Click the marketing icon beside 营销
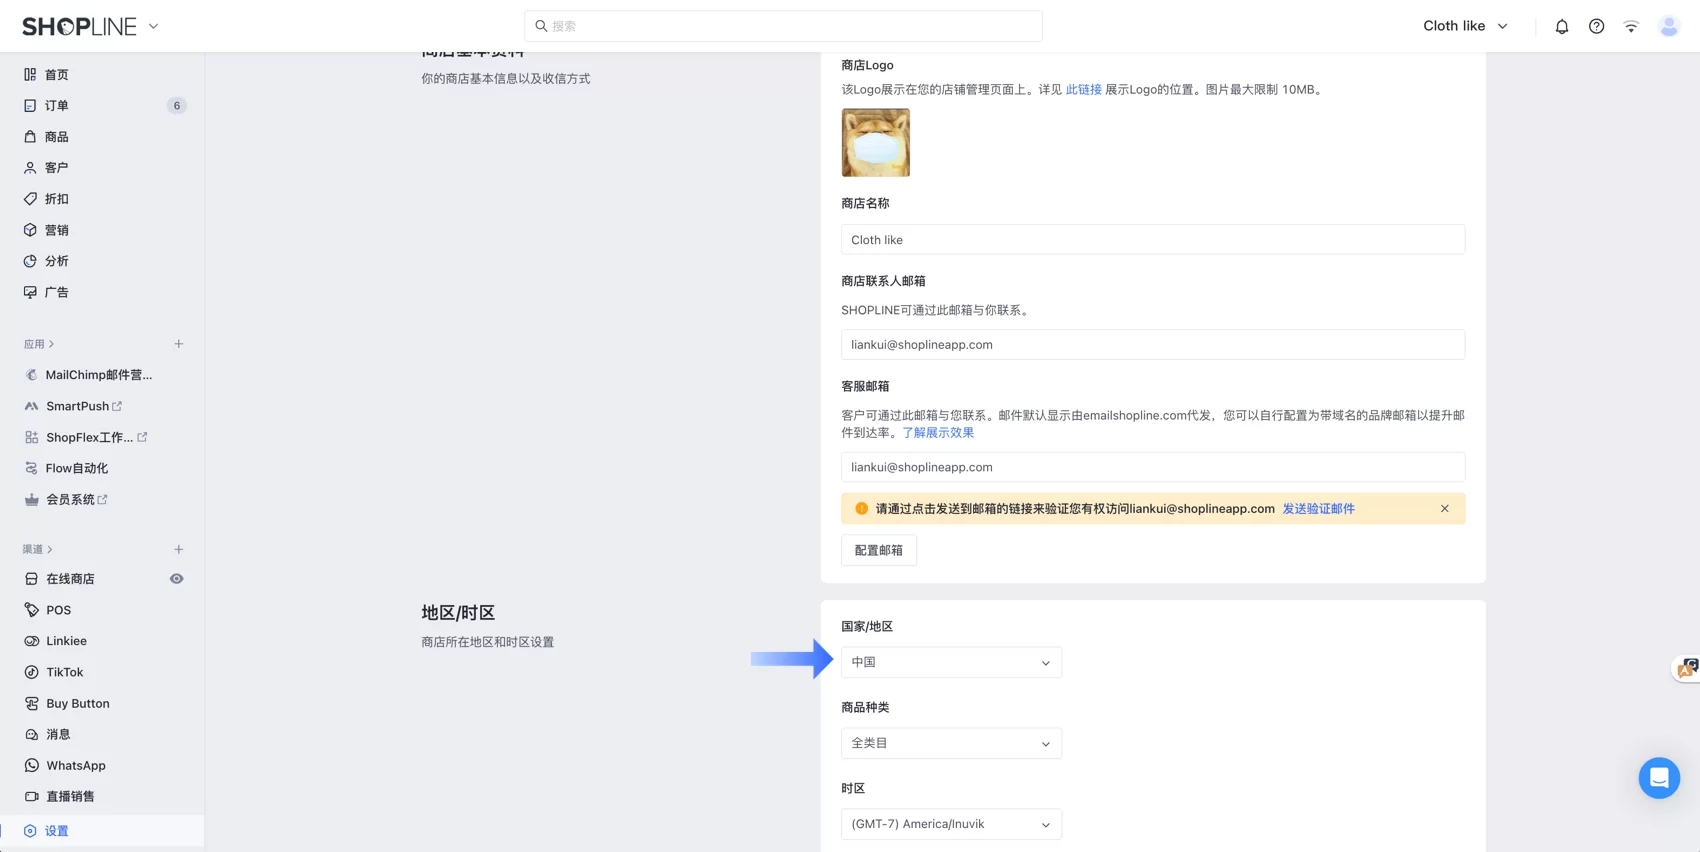Screen dimensions: 1700x852 coord(30,230)
